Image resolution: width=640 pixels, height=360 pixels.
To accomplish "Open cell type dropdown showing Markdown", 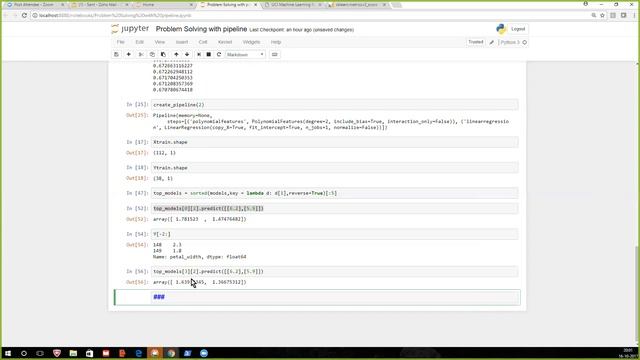I will [245, 54].
